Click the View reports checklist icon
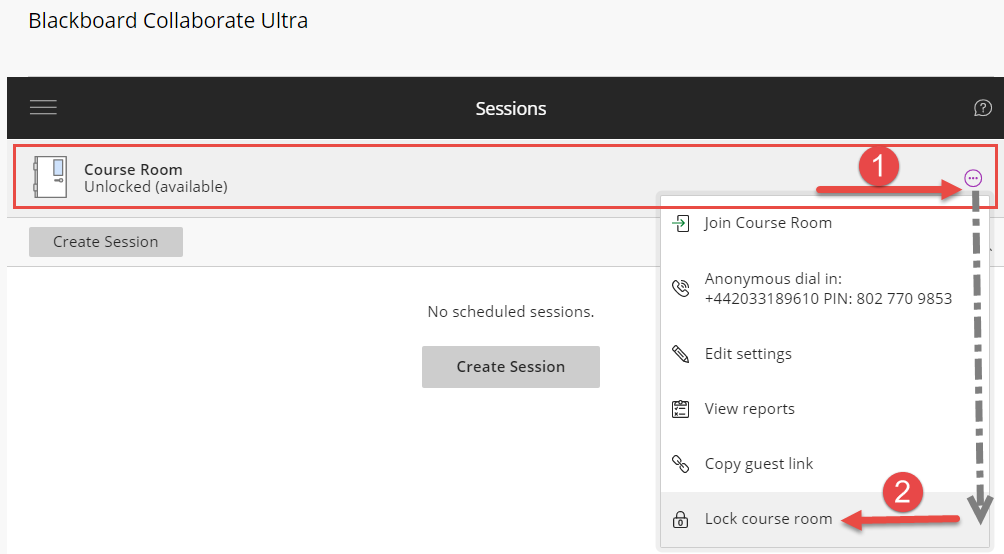The height and width of the screenshot is (554, 1004). click(x=681, y=409)
